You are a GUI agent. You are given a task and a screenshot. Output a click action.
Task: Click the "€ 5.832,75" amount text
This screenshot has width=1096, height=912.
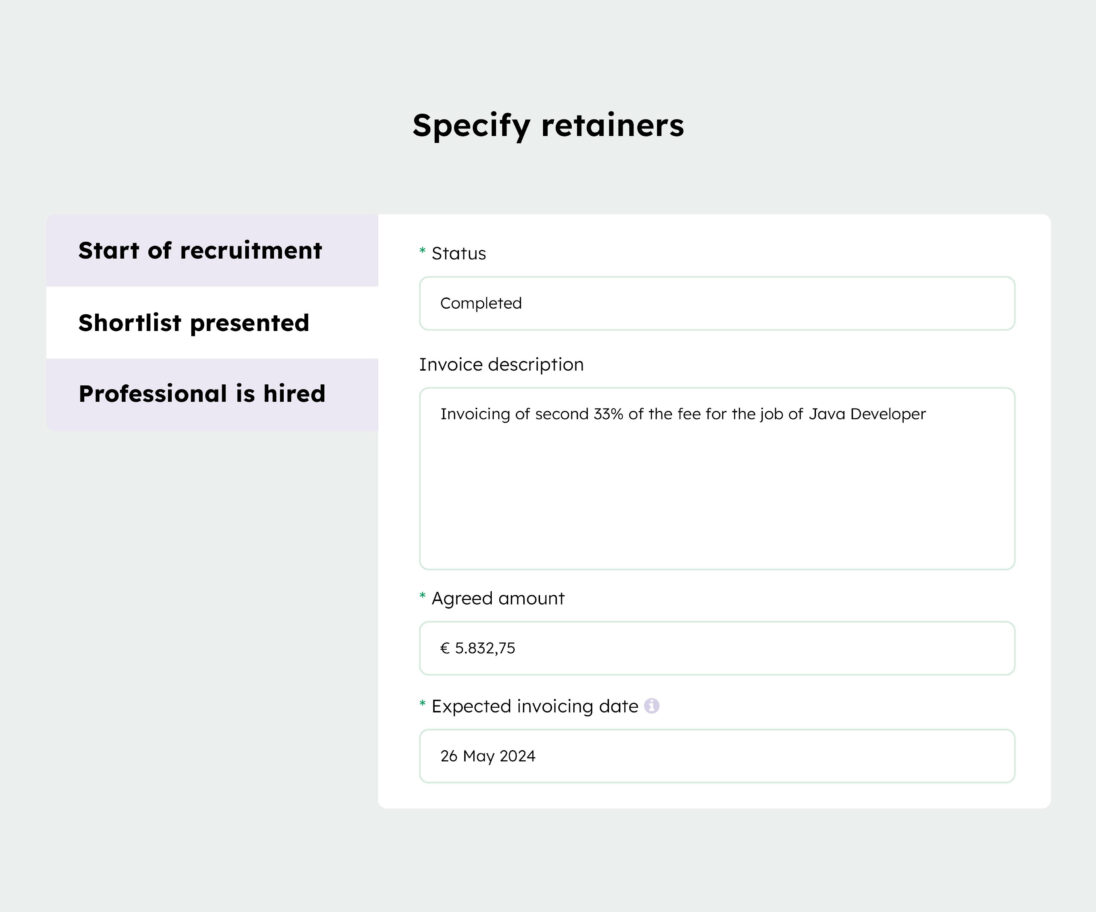coord(478,647)
